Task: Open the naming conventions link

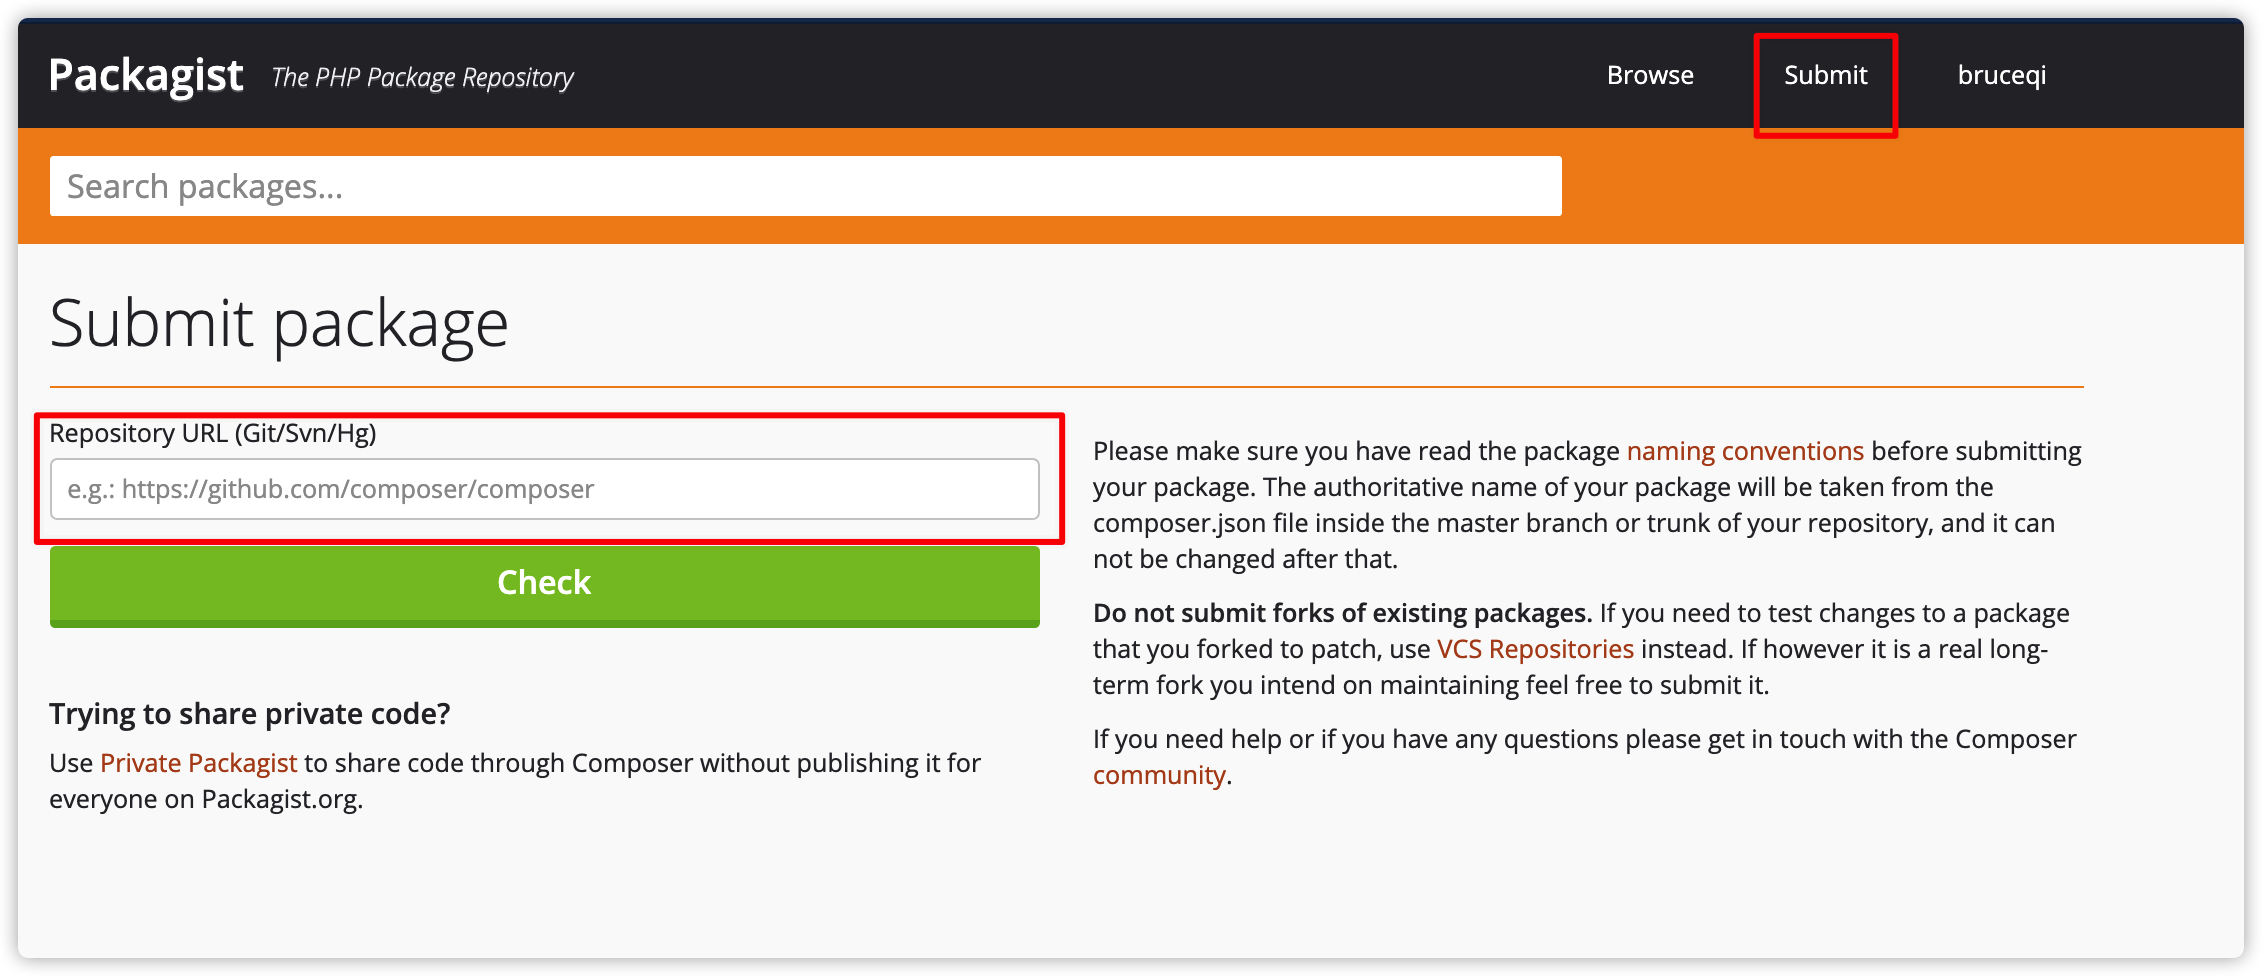Action: [1744, 451]
